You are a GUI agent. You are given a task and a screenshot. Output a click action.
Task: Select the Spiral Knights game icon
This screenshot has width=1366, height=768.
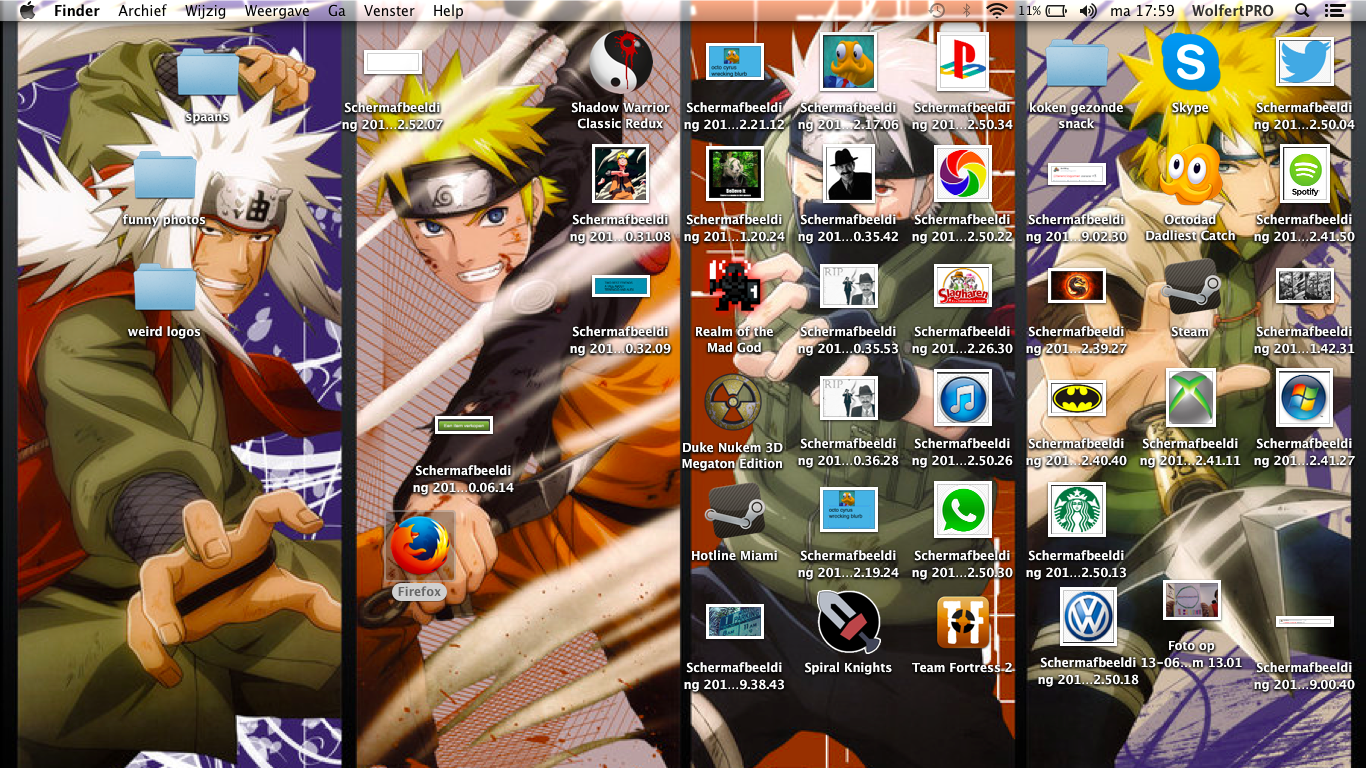pyautogui.click(x=848, y=622)
